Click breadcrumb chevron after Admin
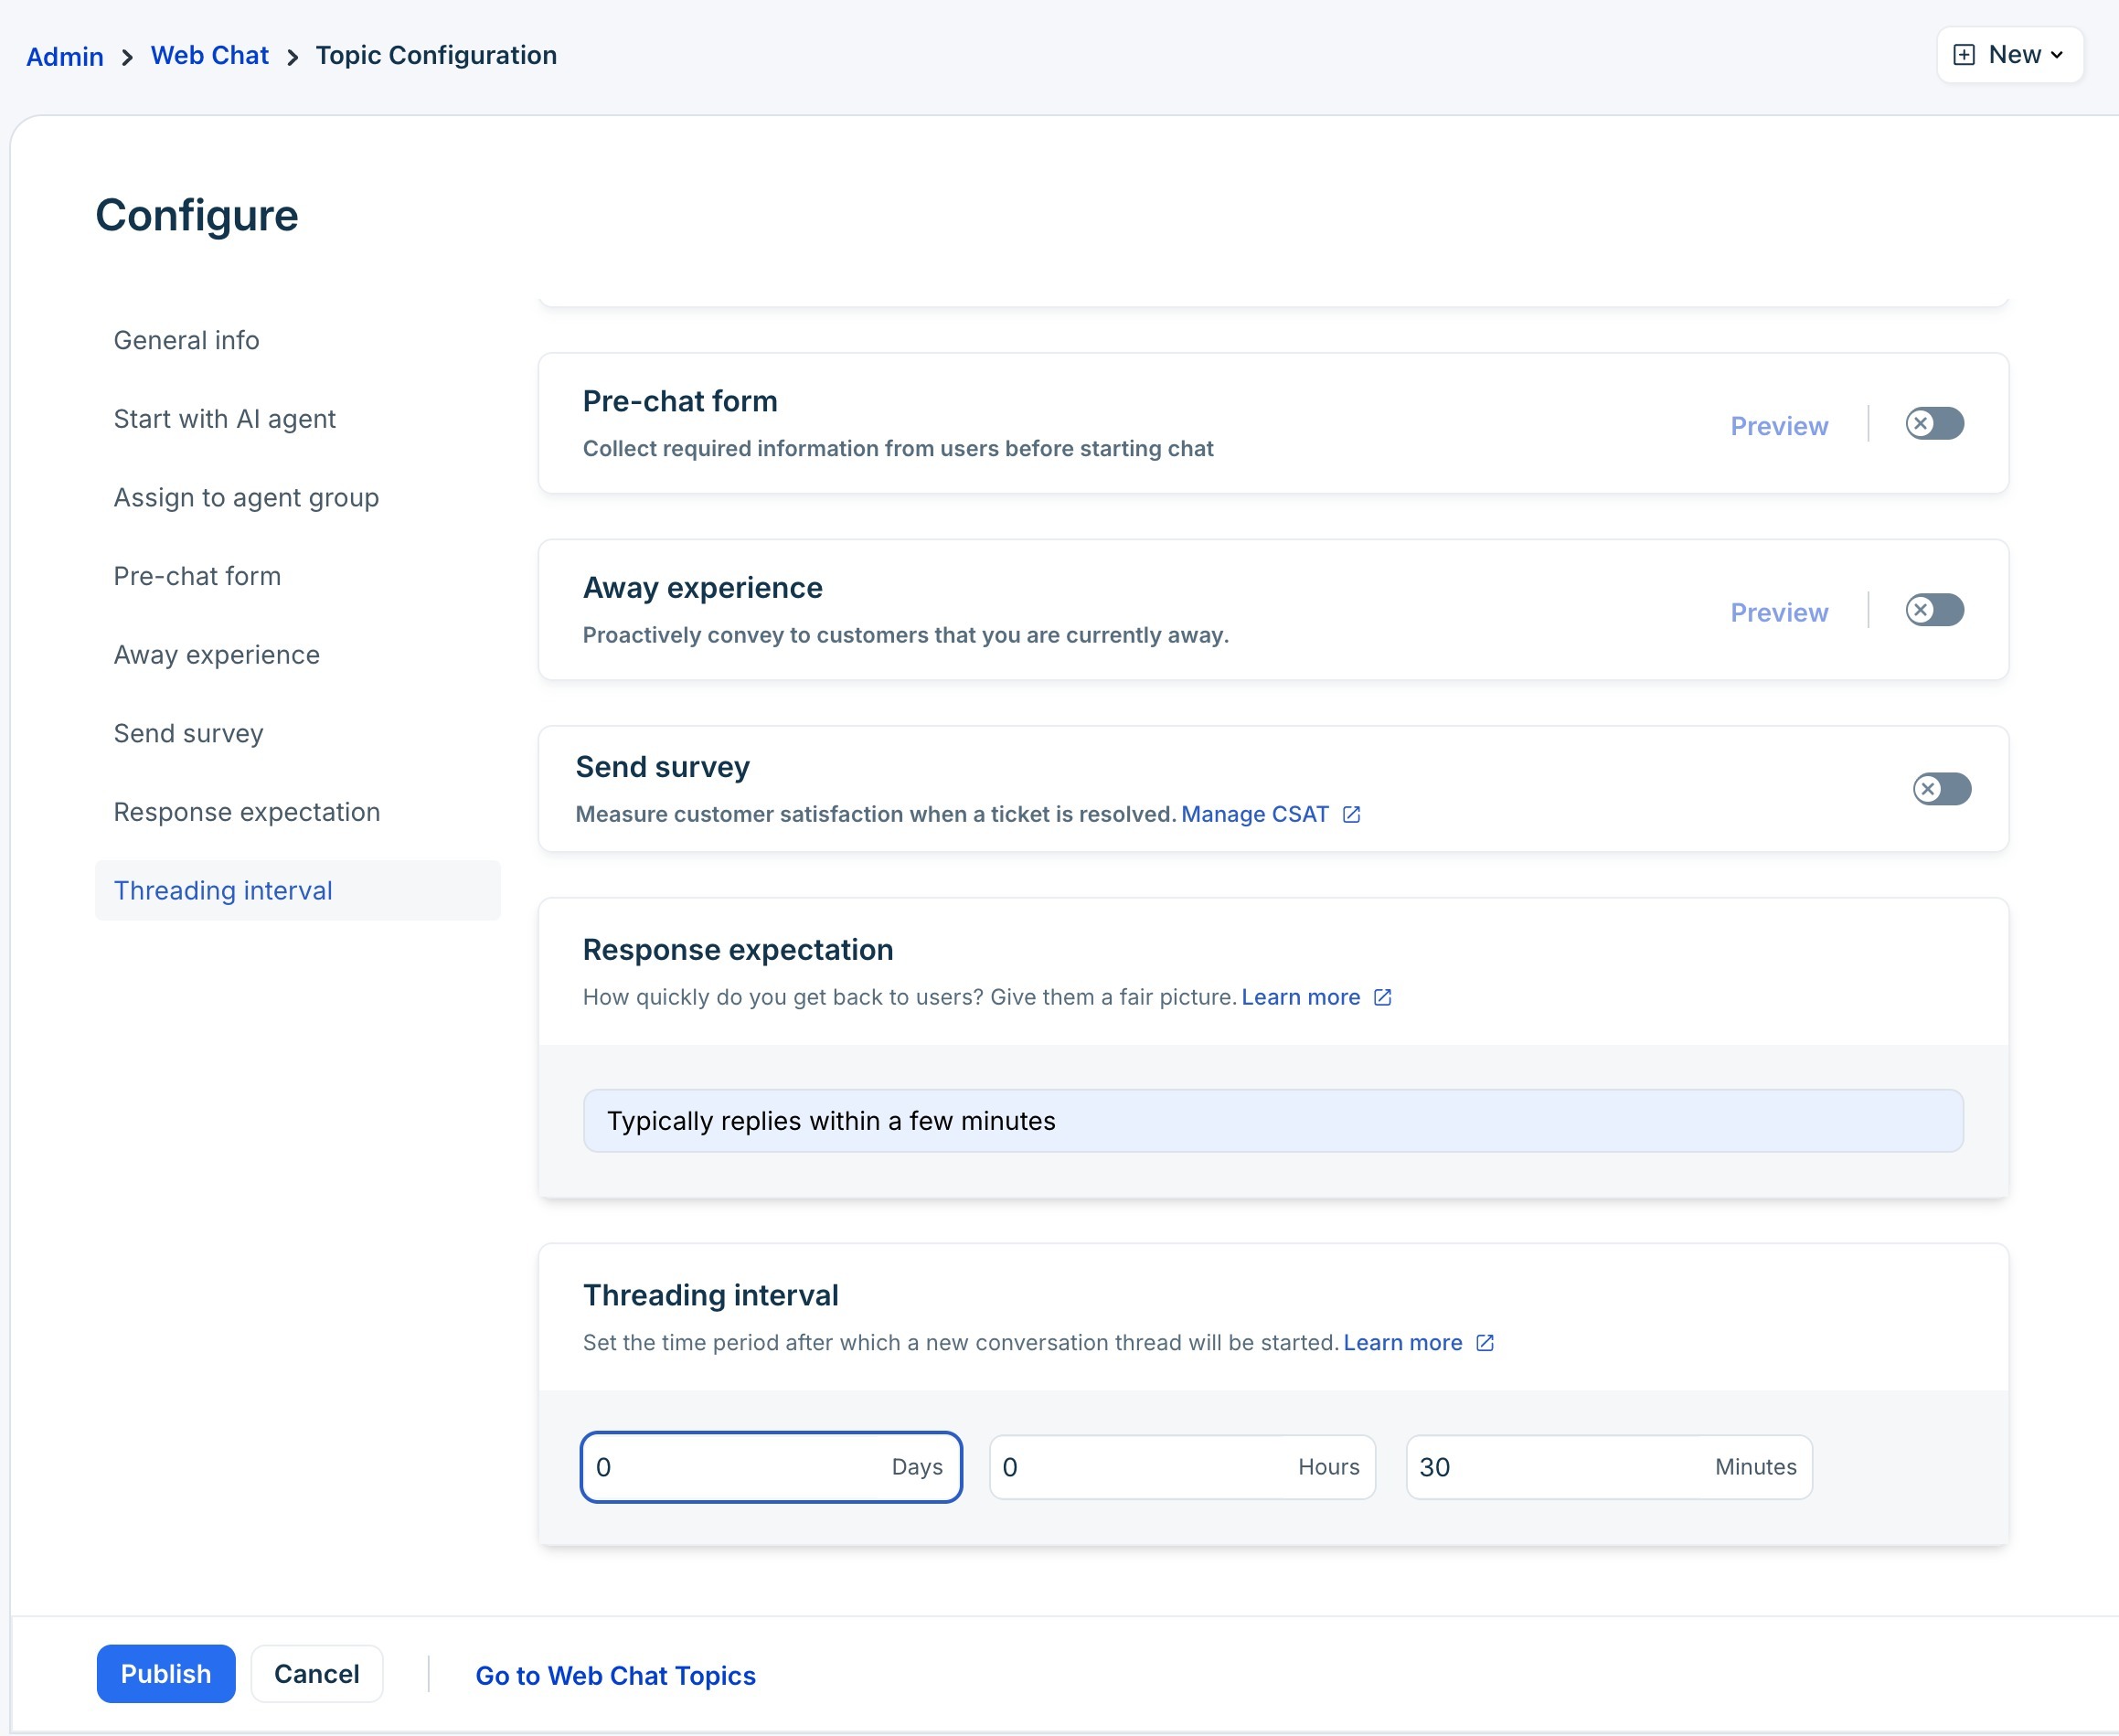The width and height of the screenshot is (2119, 1736). 127,57
